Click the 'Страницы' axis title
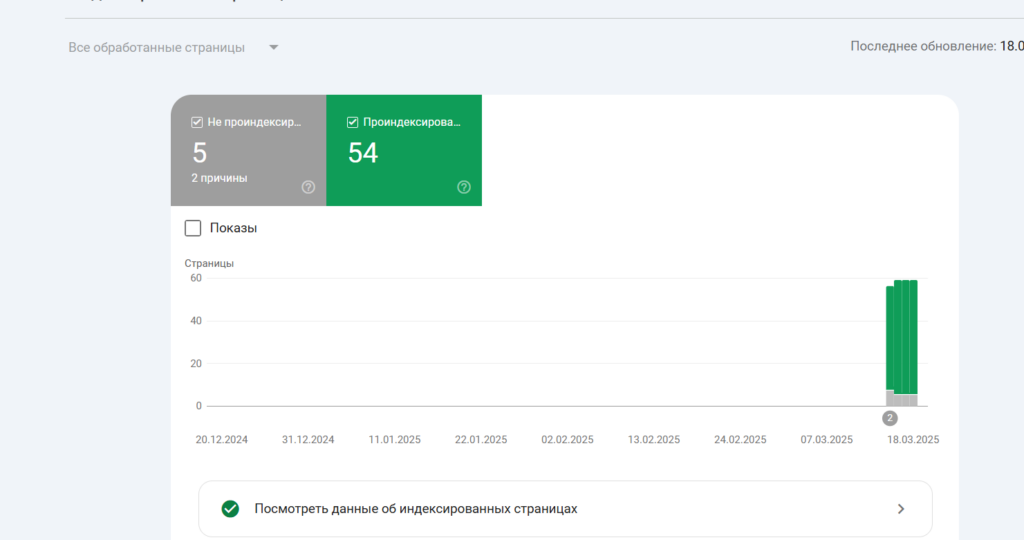 point(209,263)
